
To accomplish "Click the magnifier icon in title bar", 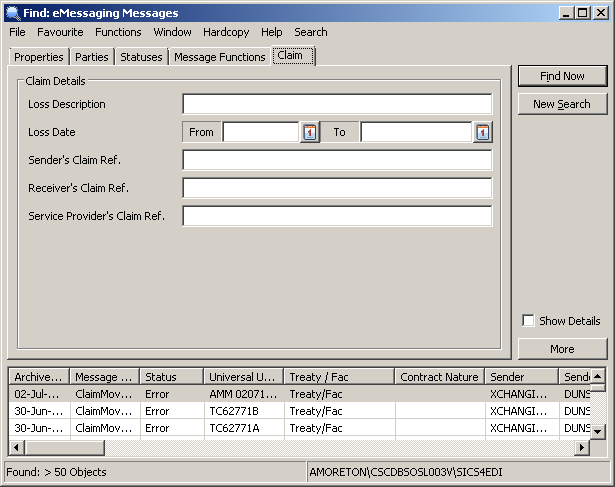I will (x=12, y=13).
